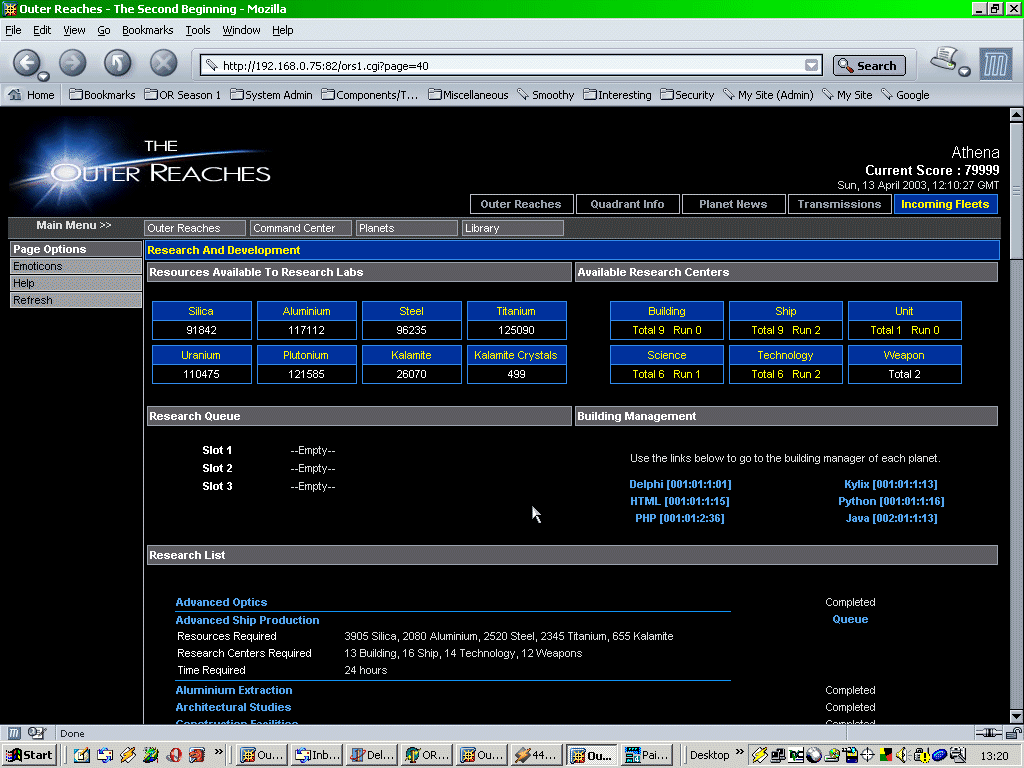The width and height of the screenshot is (1024, 768).
Task: Click the Forward navigation button
Action: coord(72,63)
